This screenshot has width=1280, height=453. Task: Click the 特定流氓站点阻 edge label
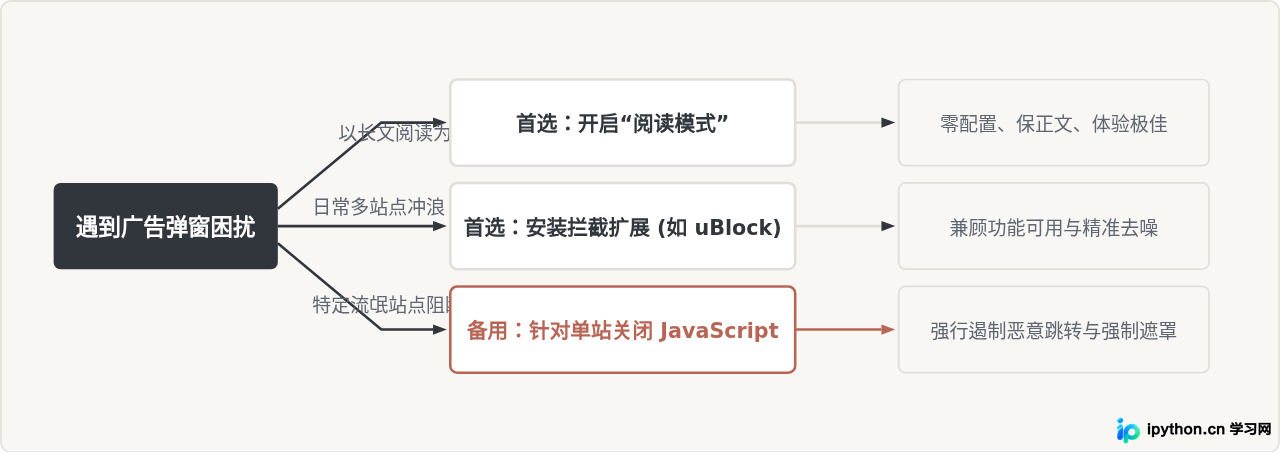pyautogui.click(x=381, y=306)
